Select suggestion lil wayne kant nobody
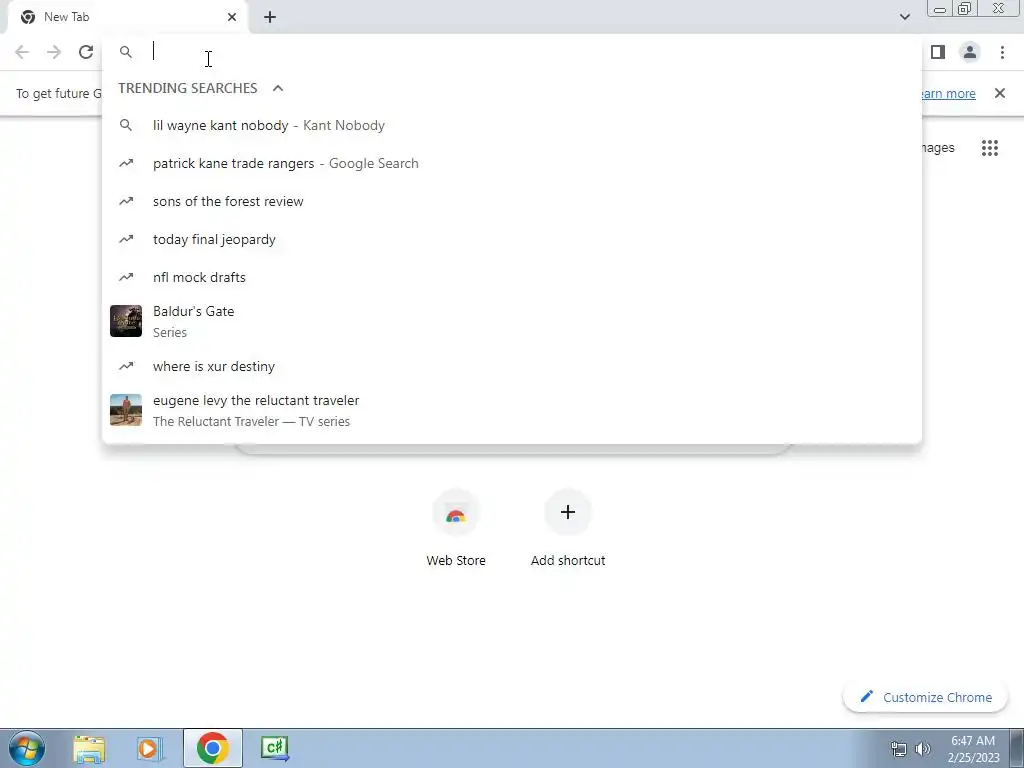The height and width of the screenshot is (768, 1024). coord(512,125)
